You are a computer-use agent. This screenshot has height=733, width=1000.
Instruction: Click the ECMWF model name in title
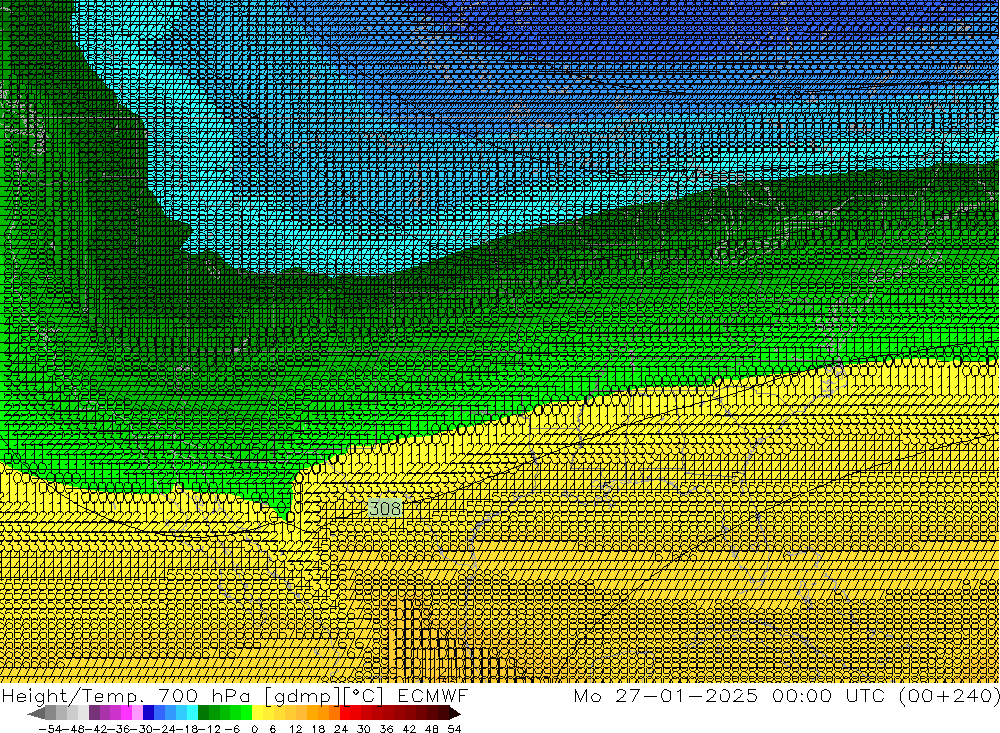coord(432,695)
